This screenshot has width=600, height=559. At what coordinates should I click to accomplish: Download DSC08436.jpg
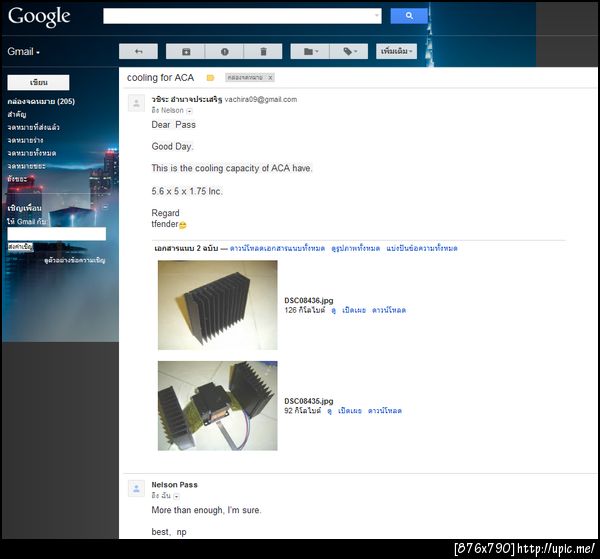[x=389, y=310]
